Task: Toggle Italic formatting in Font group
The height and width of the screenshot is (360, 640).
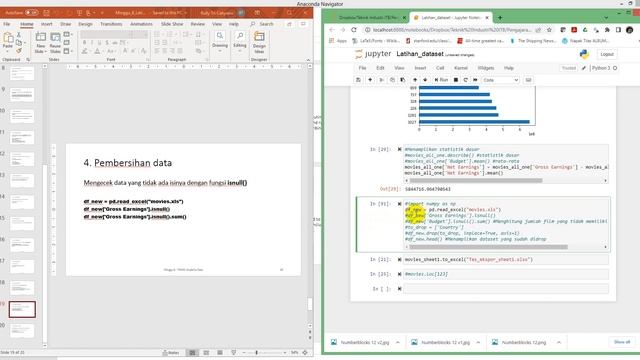Action: point(92,42)
